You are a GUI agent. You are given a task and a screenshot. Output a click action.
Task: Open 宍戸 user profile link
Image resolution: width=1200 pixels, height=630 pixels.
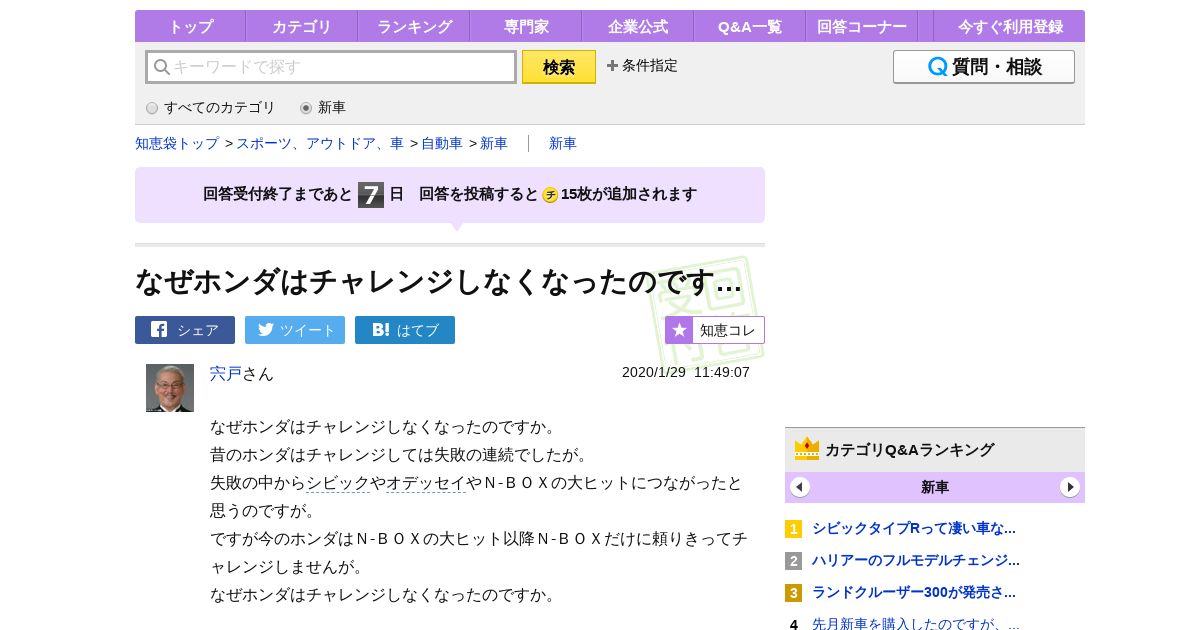click(226, 373)
